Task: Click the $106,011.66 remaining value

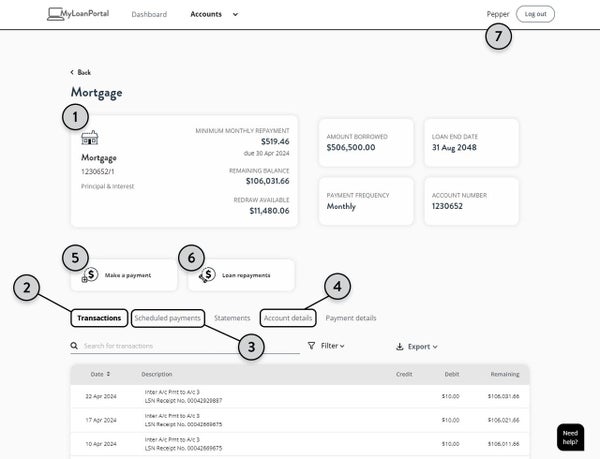Action: (x=504, y=444)
